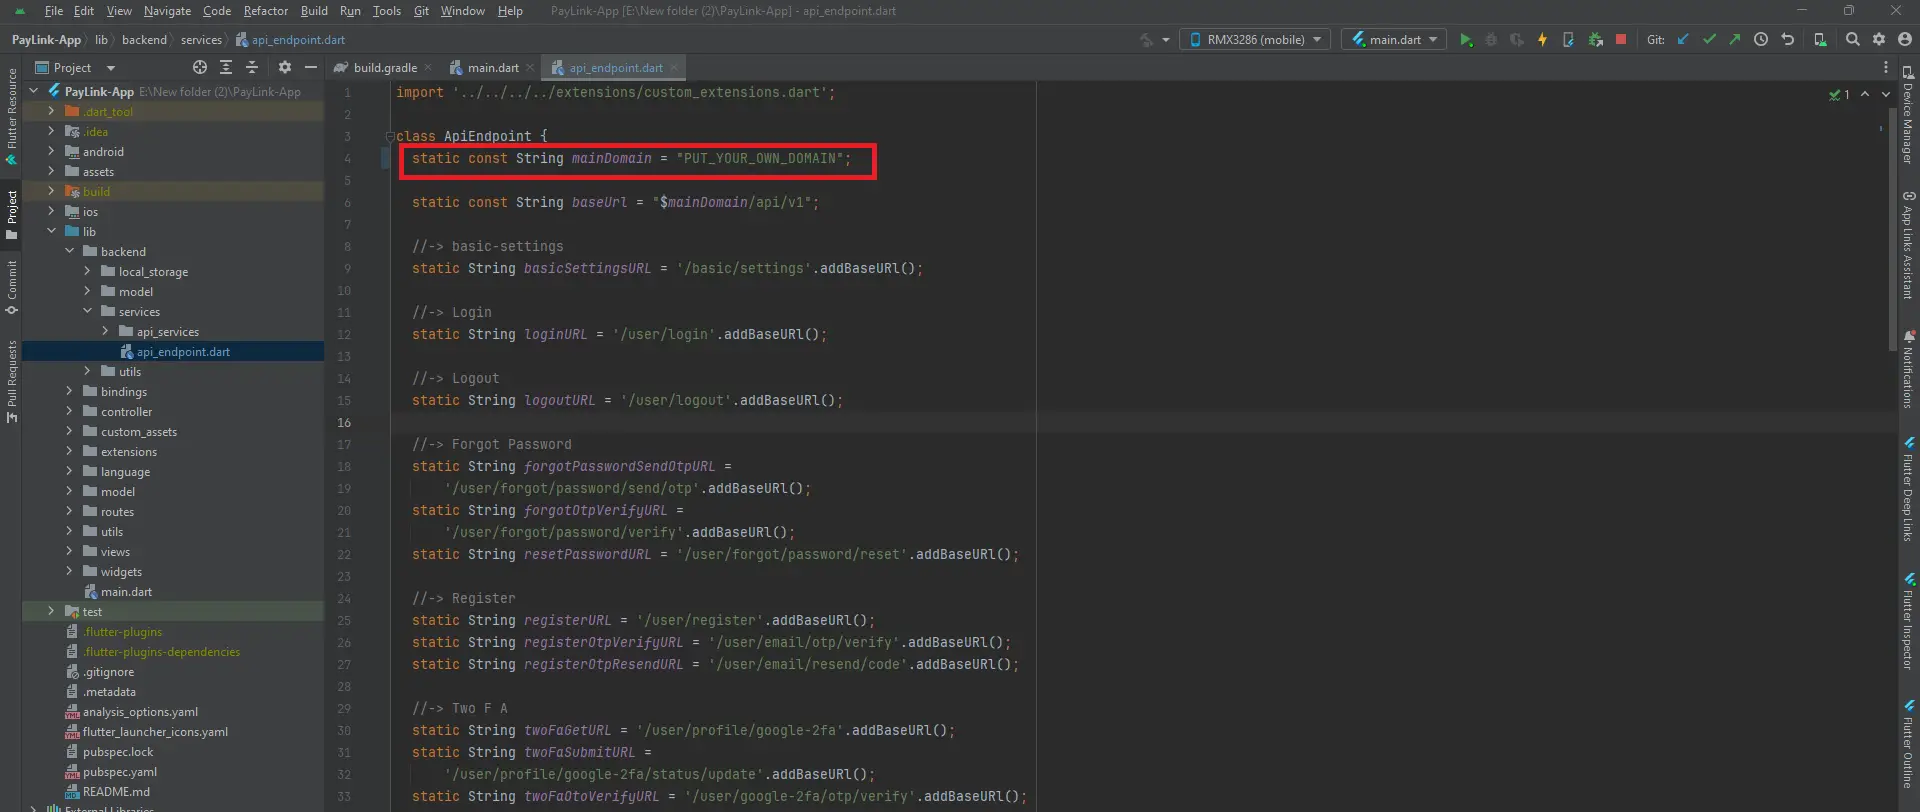Click the Flutter attach phone icon
This screenshot has width=1920, height=812.
click(x=1569, y=40)
